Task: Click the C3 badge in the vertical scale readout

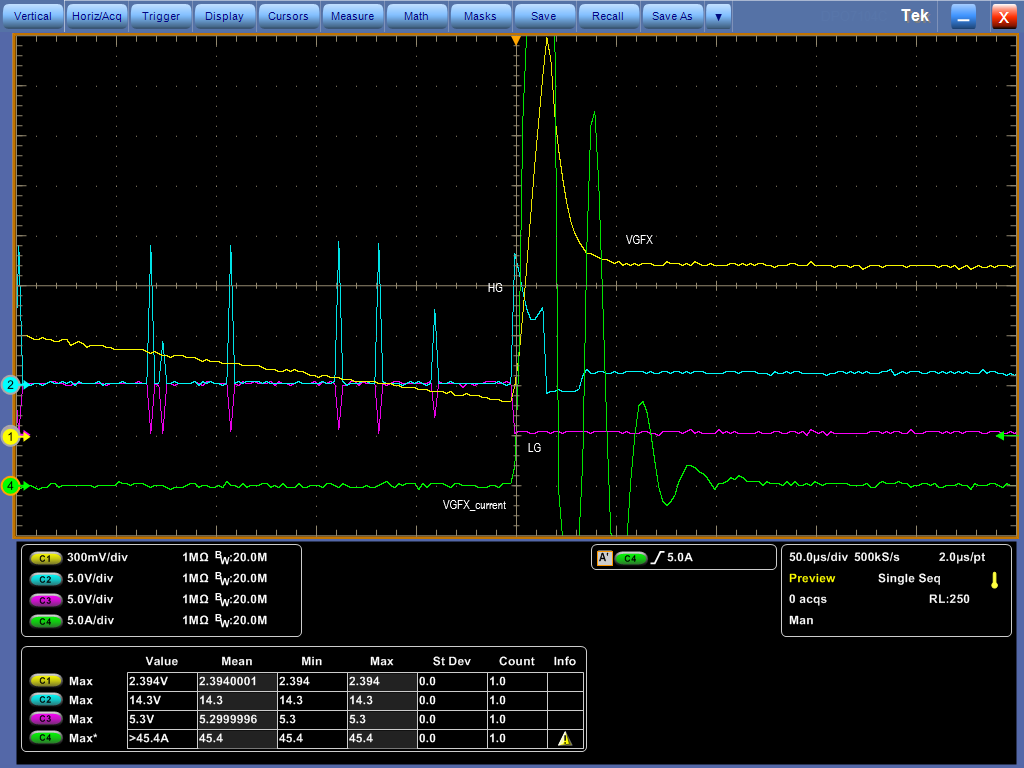Action: pyautogui.click(x=46, y=600)
